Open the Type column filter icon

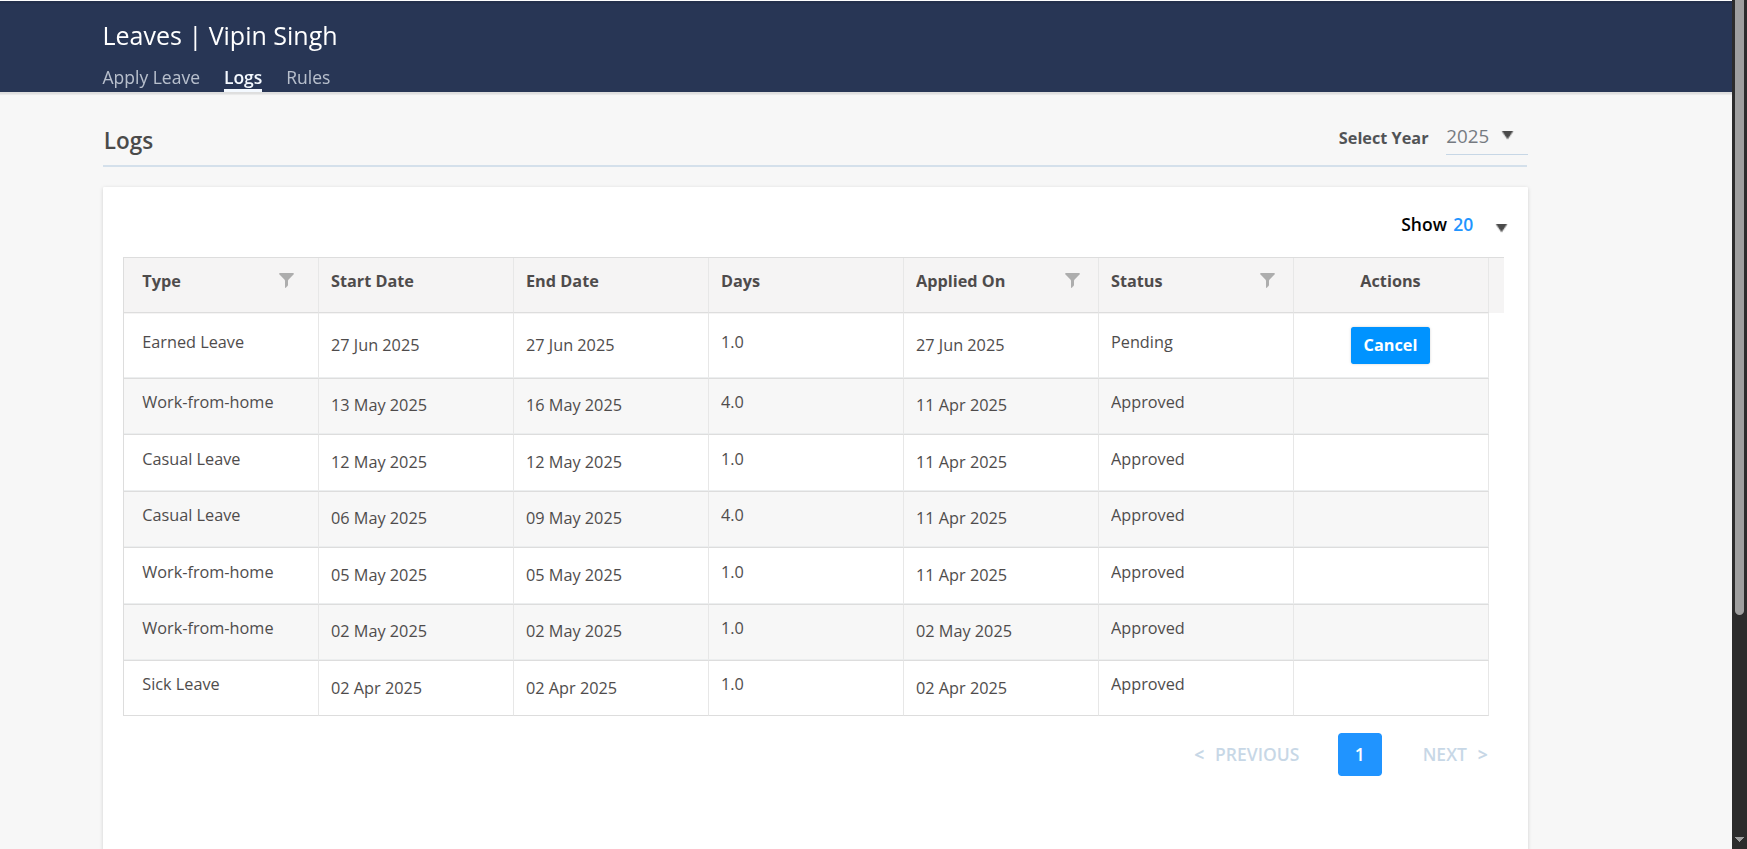[x=286, y=280]
